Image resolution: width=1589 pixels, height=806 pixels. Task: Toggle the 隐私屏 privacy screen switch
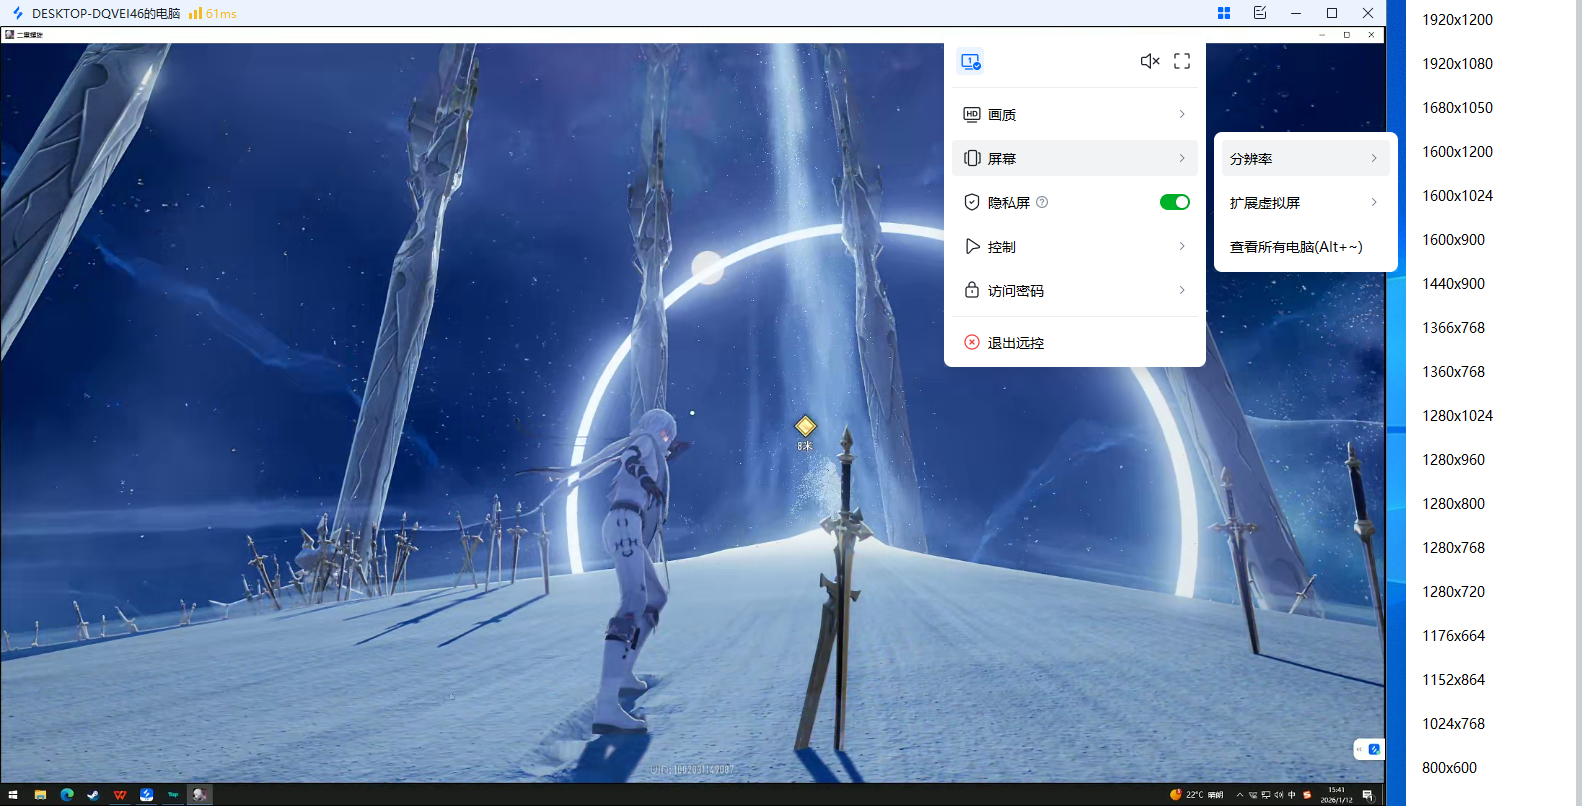[x=1174, y=202]
